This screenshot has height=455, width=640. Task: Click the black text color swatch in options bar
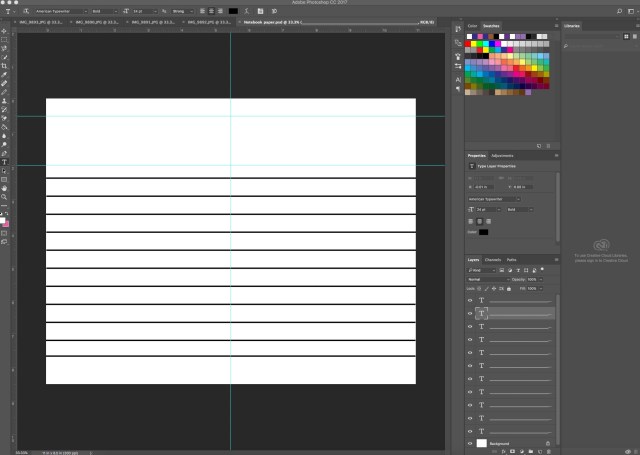[233, 11]
